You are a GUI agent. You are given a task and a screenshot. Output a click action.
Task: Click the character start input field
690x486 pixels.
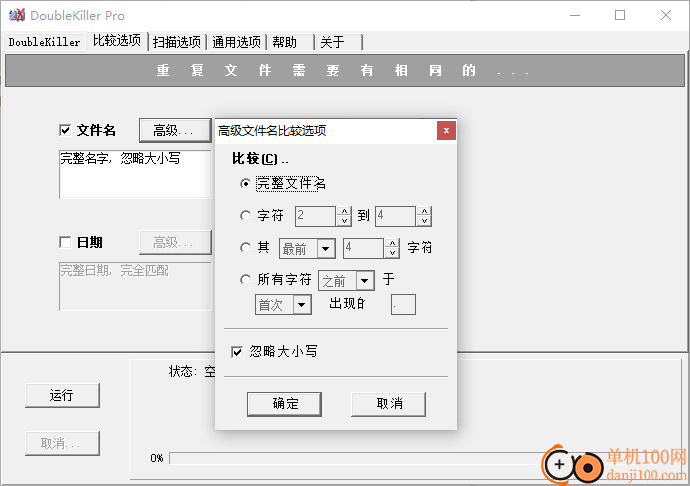coord(316,216)
